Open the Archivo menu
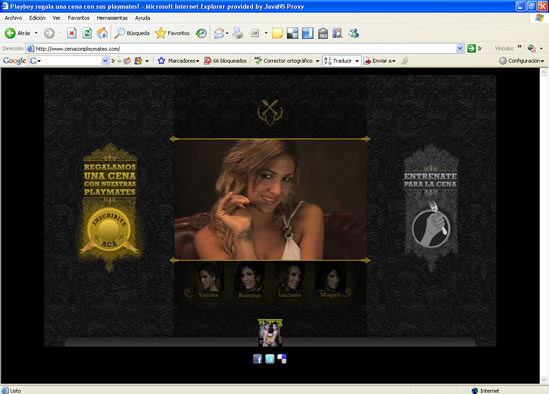The image size is (549, 394). 13,18
